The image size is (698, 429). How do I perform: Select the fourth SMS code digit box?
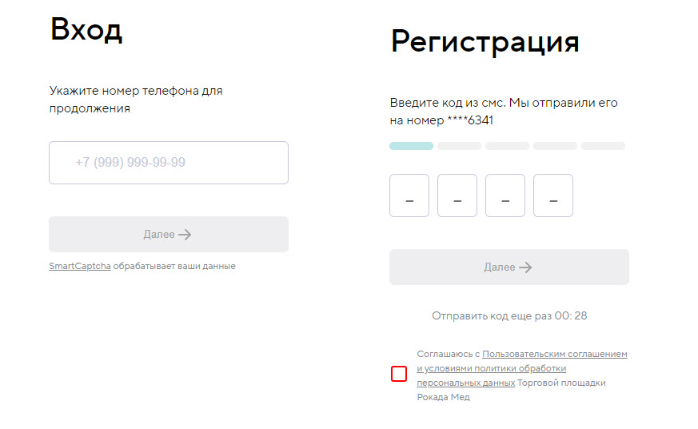(553, 195)
